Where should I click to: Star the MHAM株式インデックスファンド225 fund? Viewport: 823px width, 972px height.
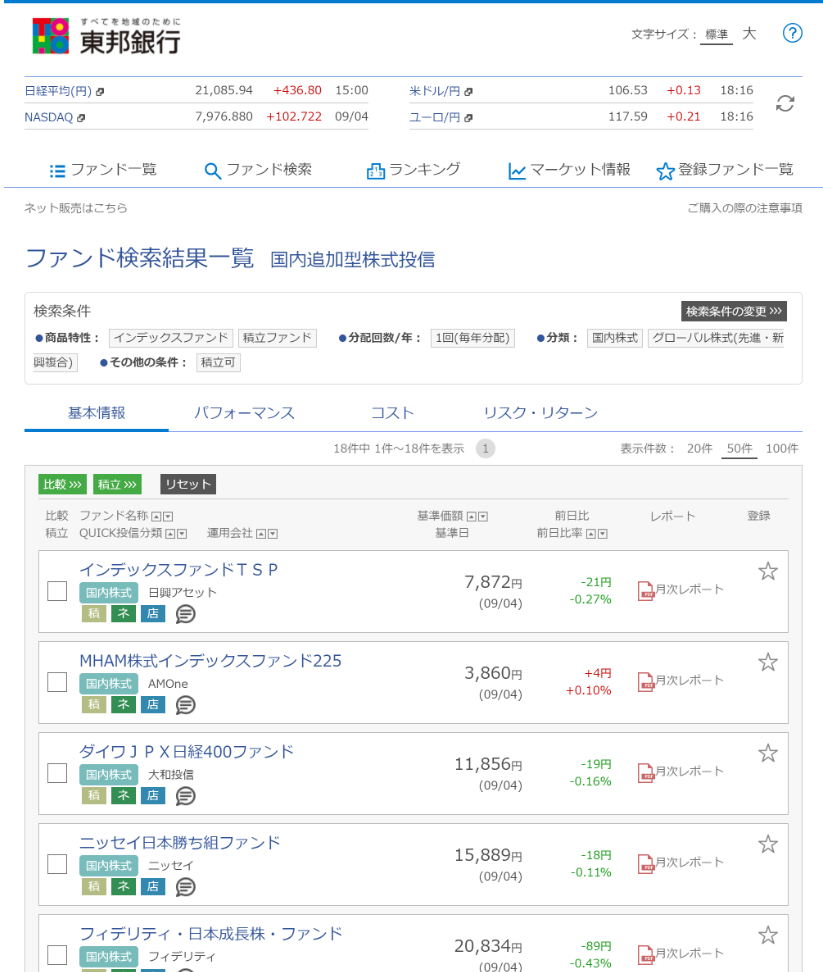(x=768, y=662)
